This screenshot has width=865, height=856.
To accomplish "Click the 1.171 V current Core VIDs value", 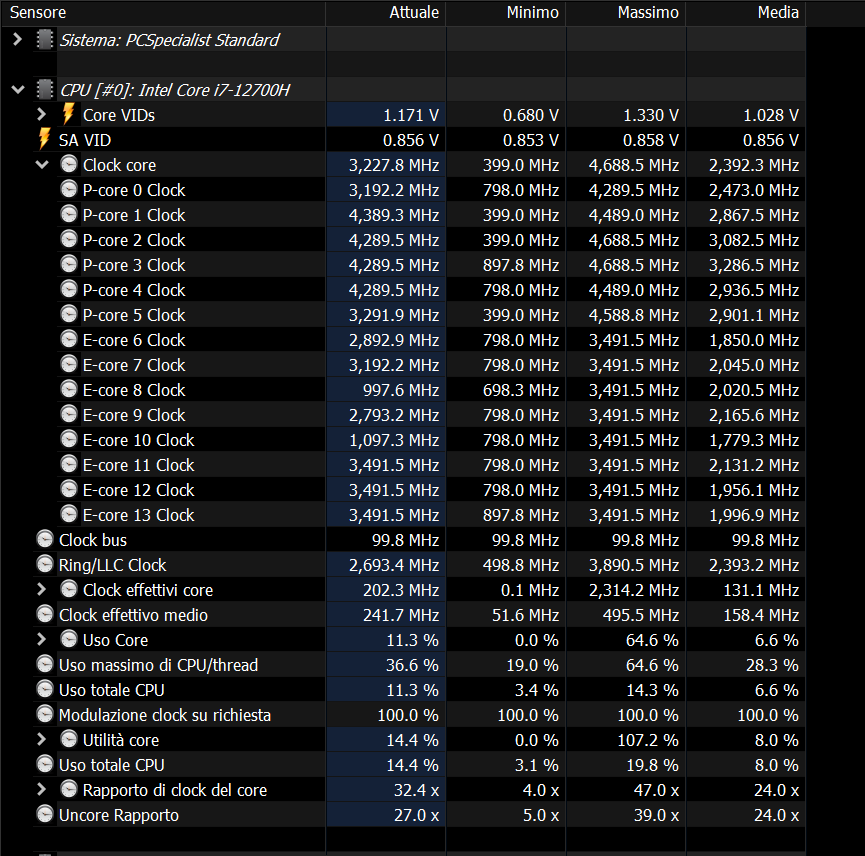I will click(x=411, y=115).
